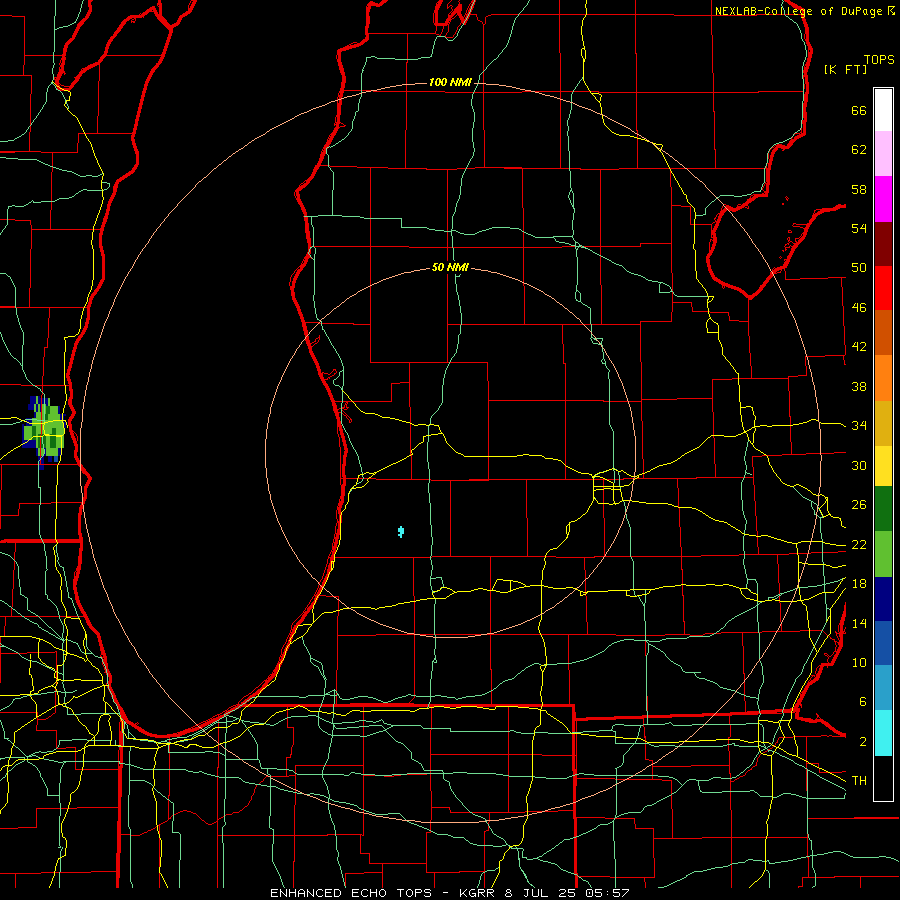Click the light green legend swatch
900x900 pixels.
pos(883,554)
